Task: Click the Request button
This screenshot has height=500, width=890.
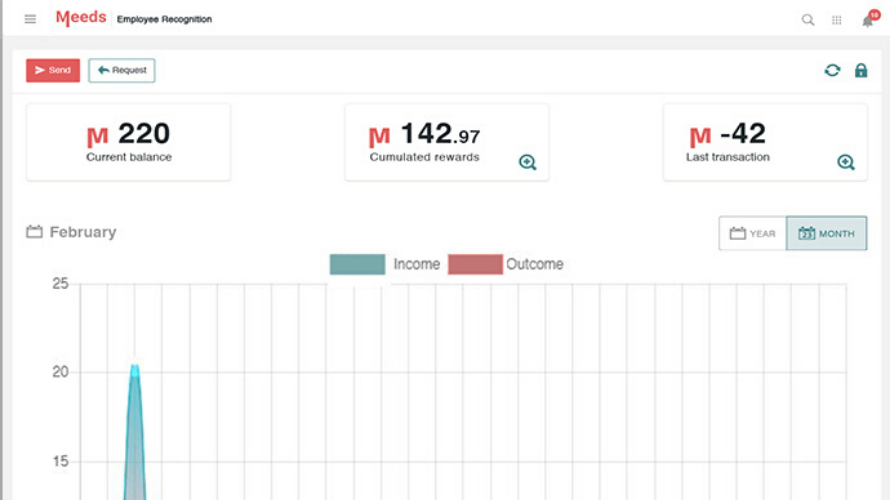Action: pos(121,70)
